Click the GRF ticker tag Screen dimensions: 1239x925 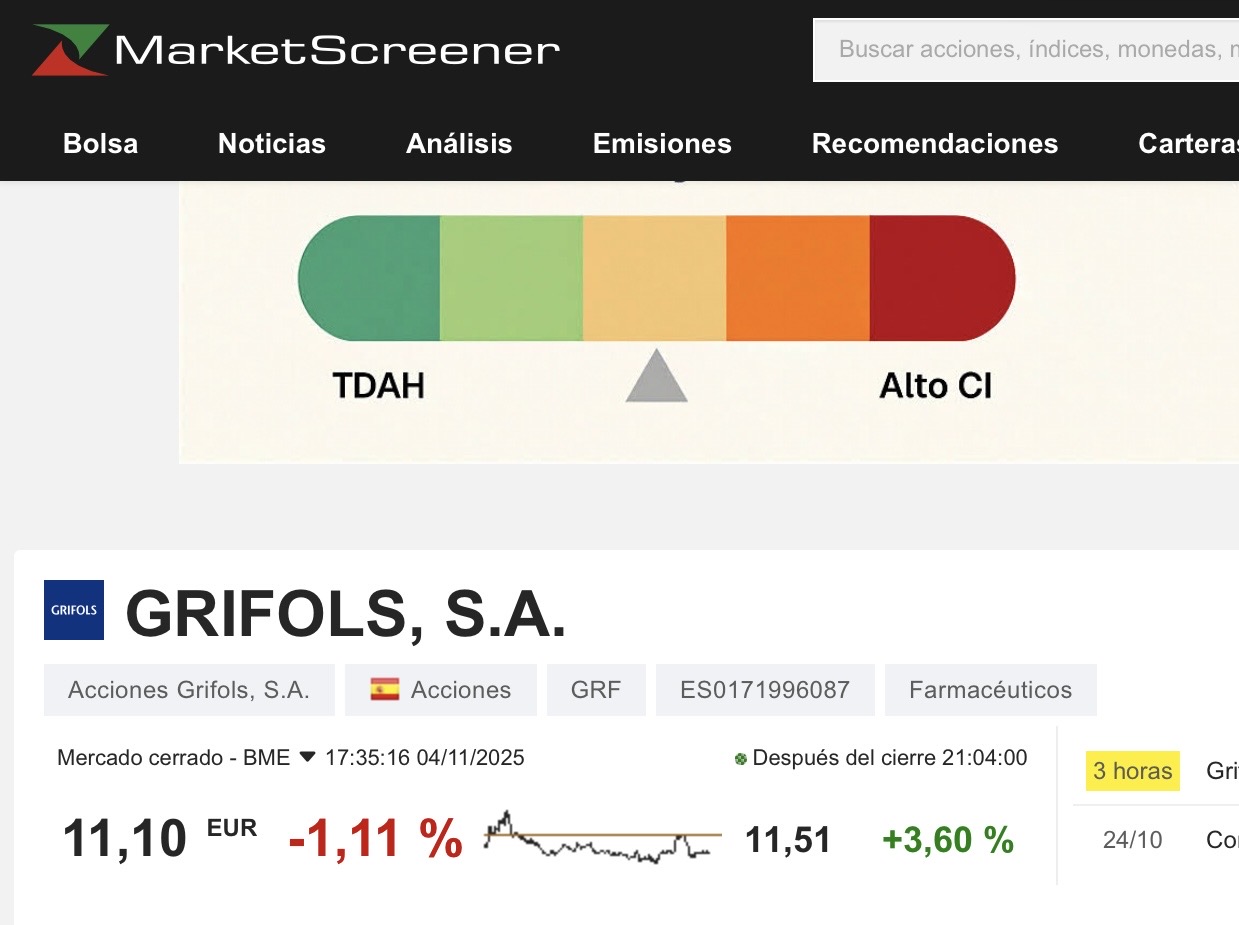coord(596,689)
